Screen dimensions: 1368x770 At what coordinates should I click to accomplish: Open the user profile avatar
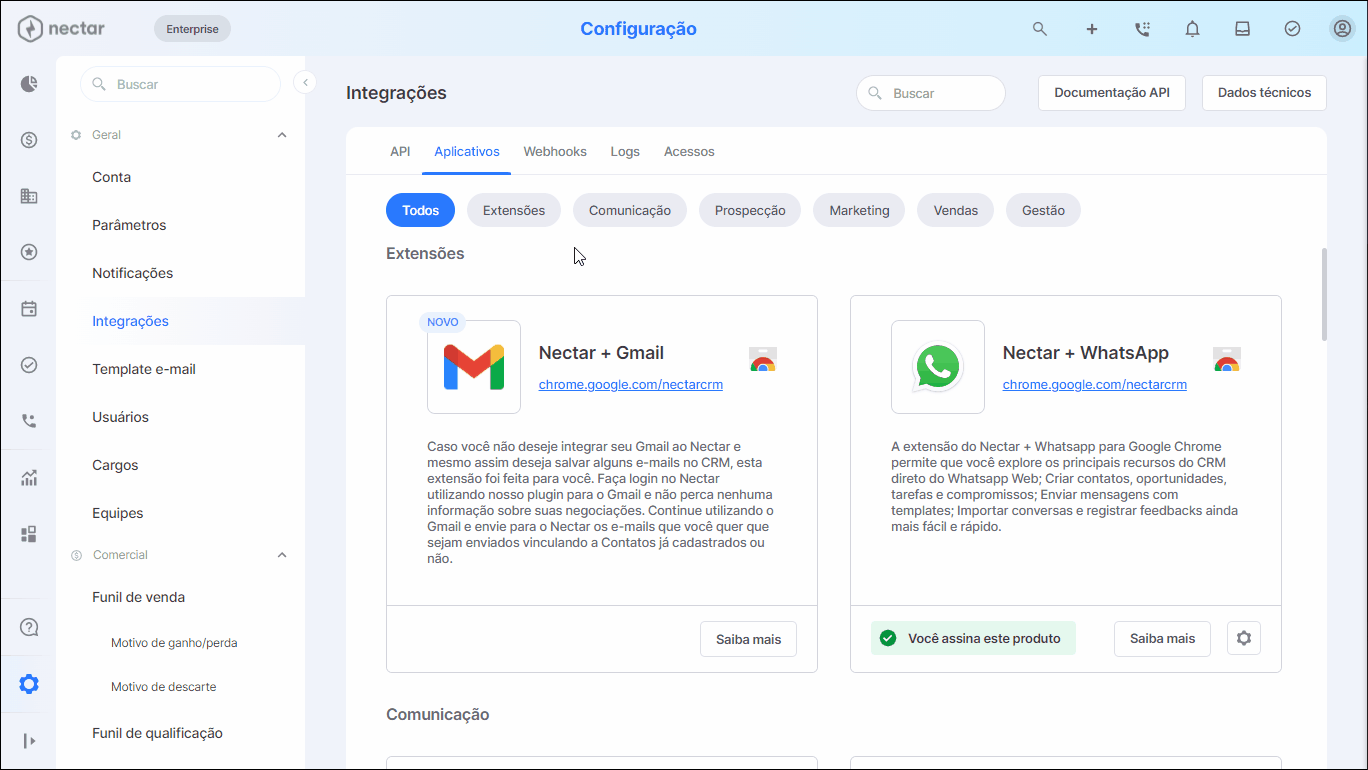click(x=1342, y=29)
